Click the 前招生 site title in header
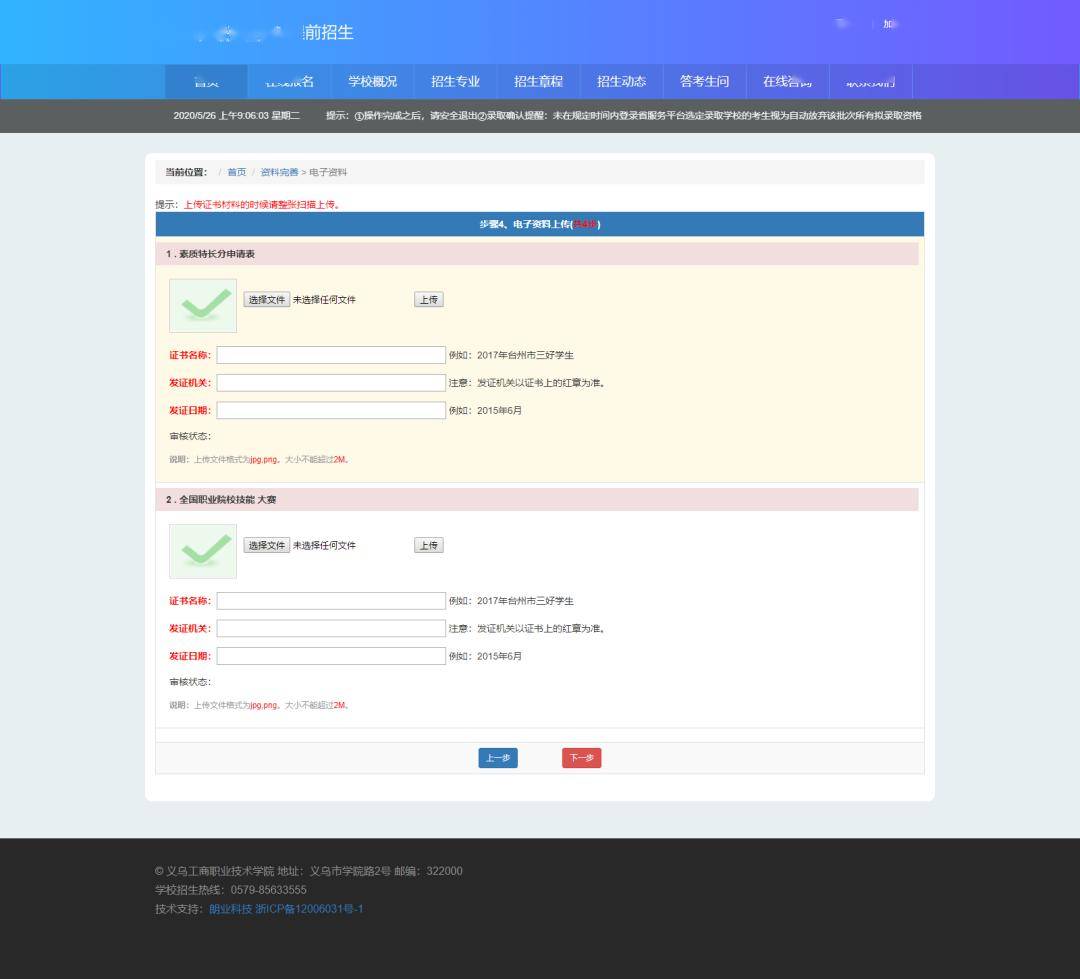Viewport: 1080px width, 979px height. 329,32
